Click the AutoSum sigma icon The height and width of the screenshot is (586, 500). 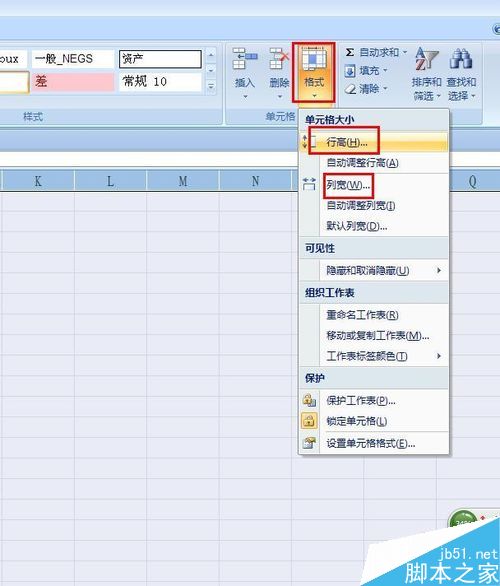coord(350,52)
